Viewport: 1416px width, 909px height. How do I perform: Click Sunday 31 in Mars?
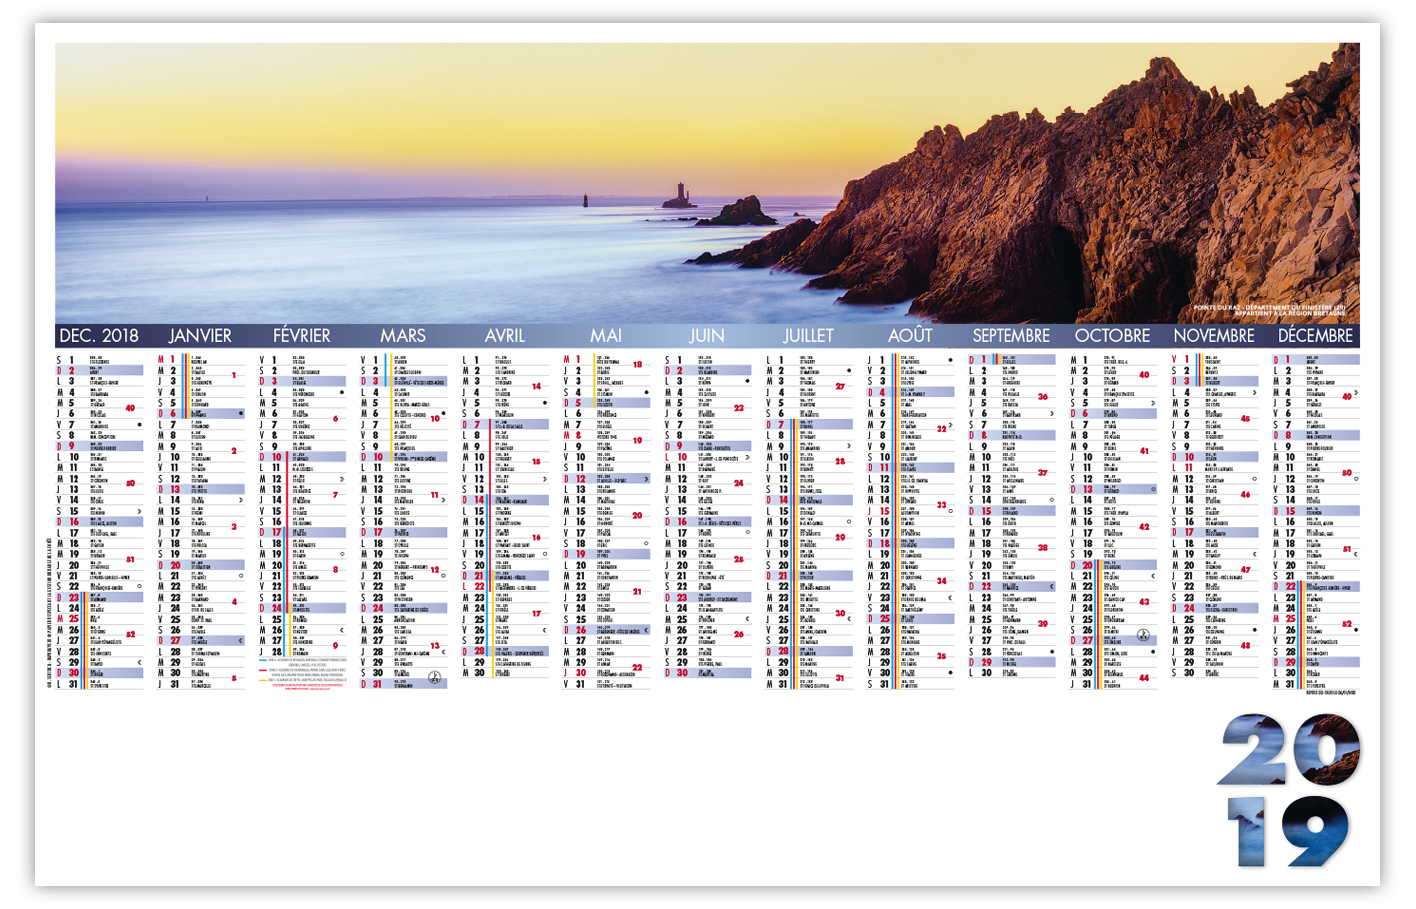(x=403, y=684)
